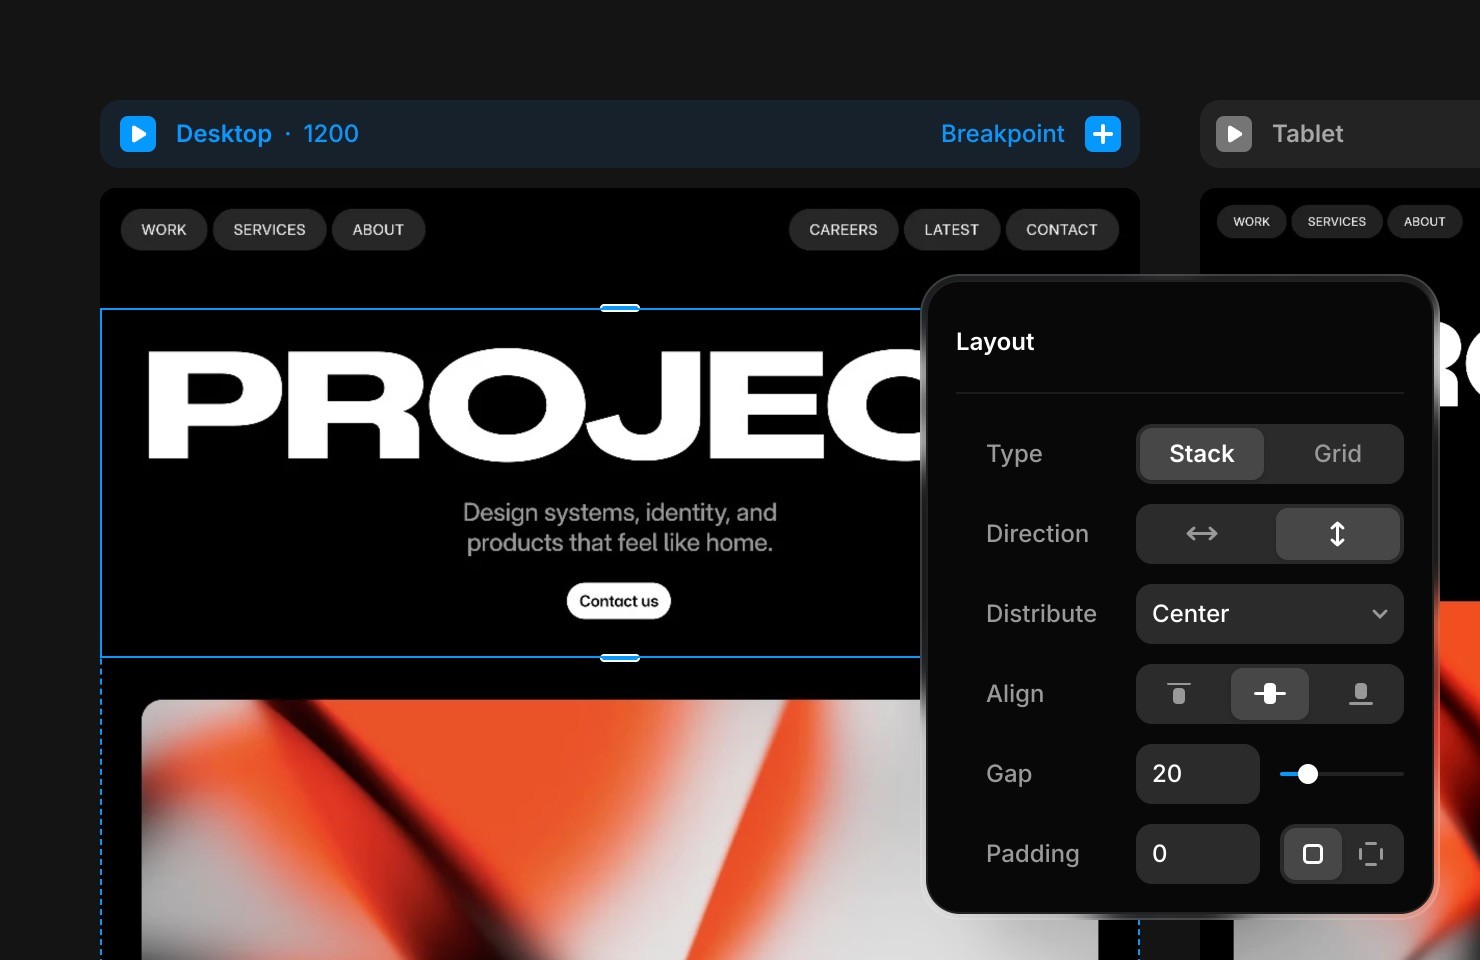
Task: Click the uniform padding icon
Action: [x=1313, y=854]
